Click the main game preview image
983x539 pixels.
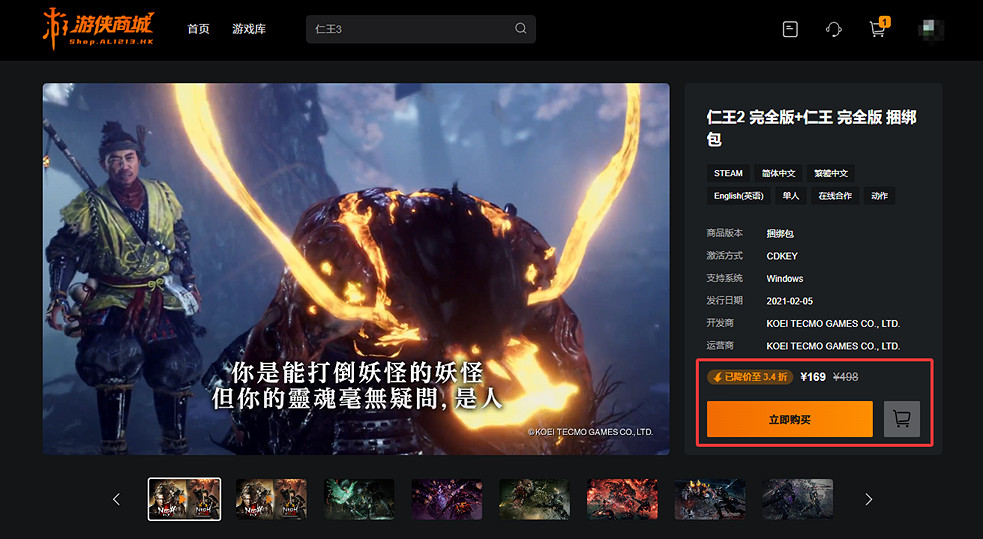[356, 269]
